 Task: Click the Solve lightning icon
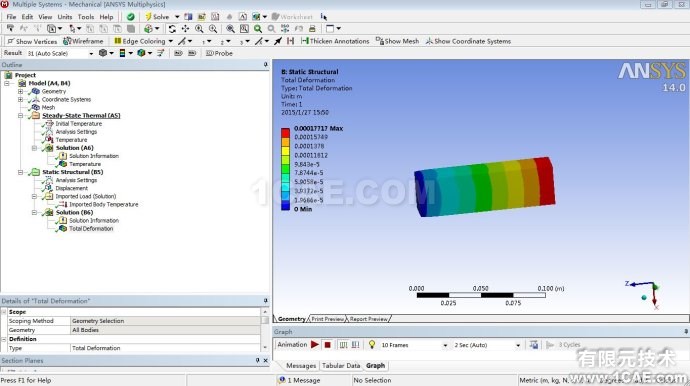[148, 17]
